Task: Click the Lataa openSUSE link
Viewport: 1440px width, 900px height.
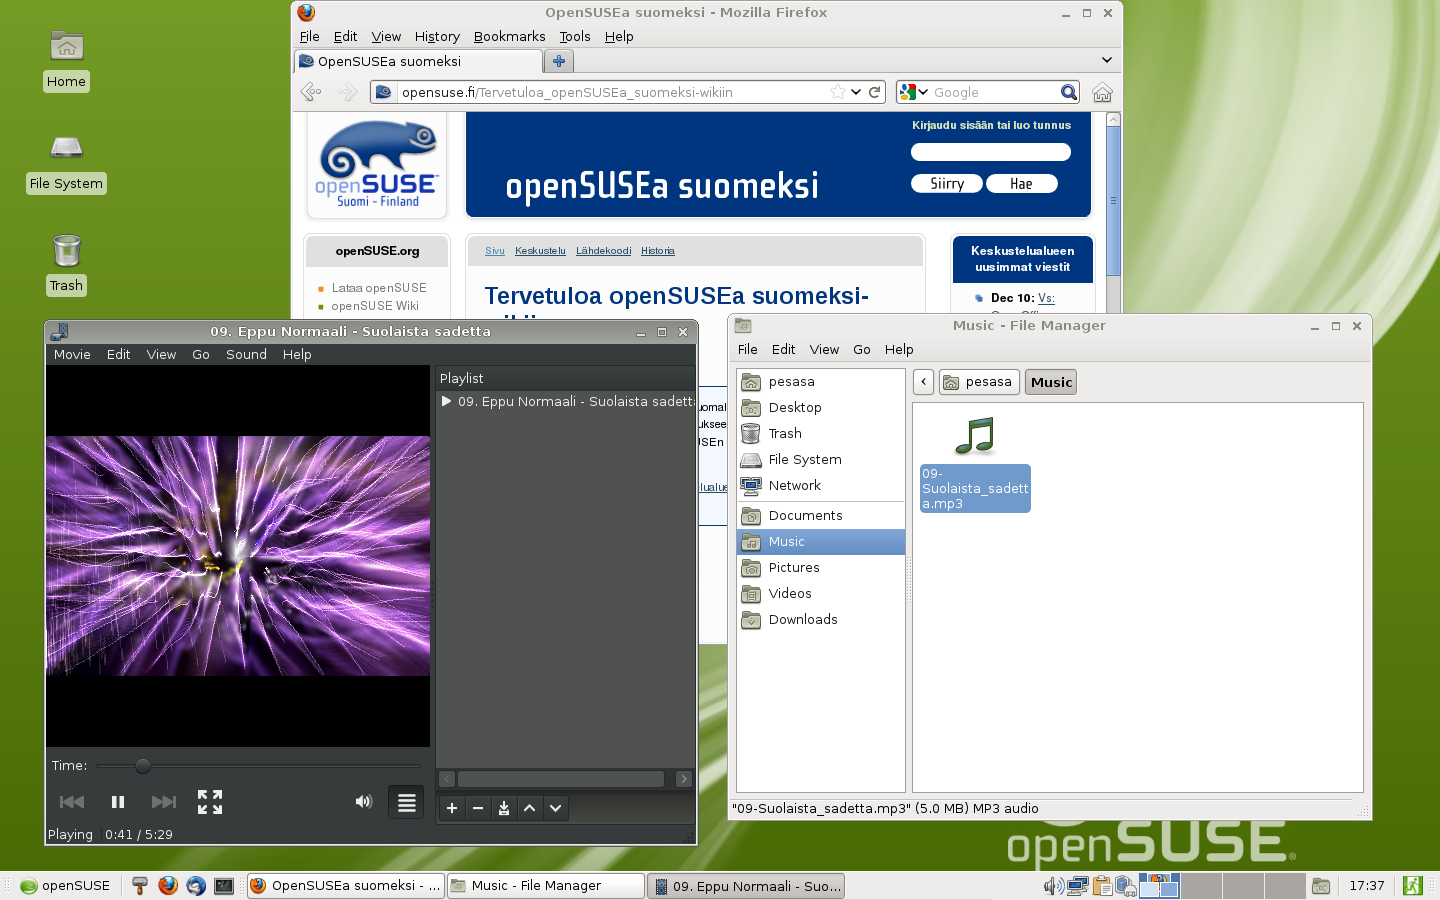Action: 379,288
